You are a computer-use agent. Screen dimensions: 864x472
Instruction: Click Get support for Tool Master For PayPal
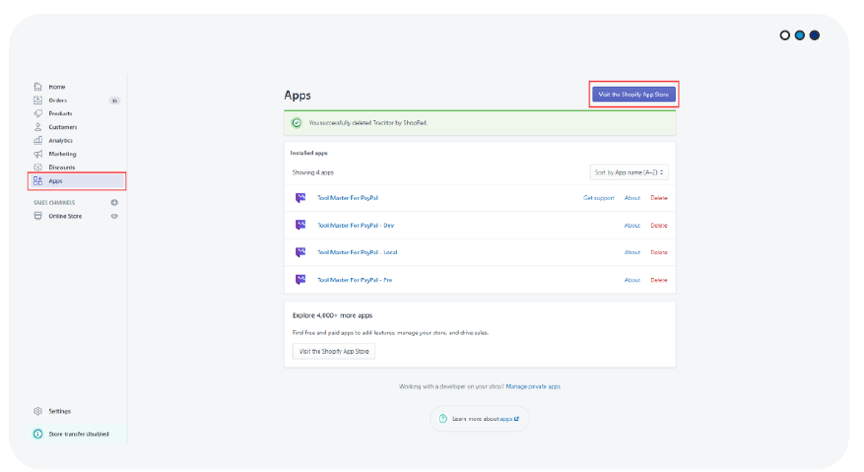point(598,198)
